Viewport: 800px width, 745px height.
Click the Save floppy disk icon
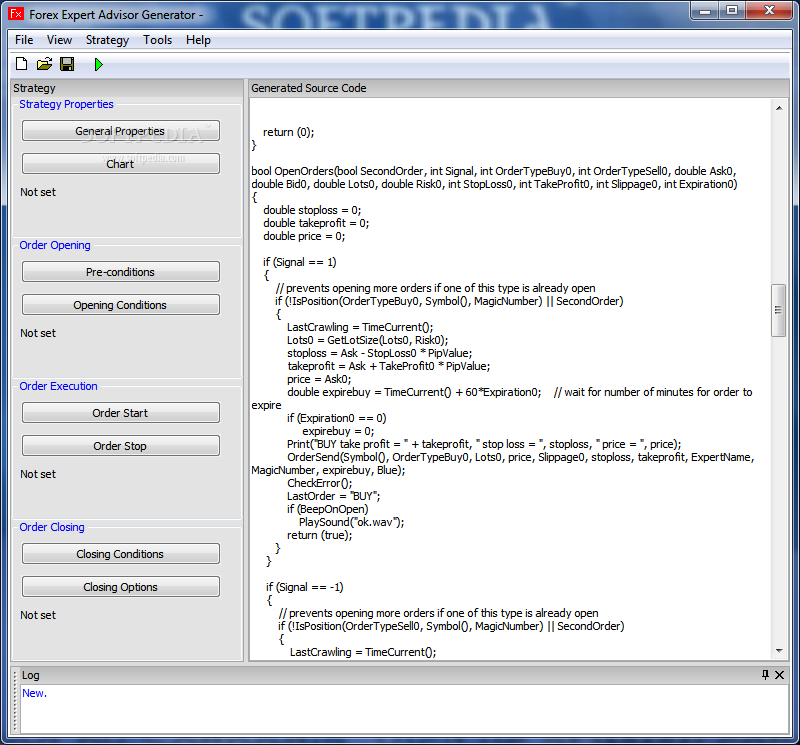click(67, 64)
